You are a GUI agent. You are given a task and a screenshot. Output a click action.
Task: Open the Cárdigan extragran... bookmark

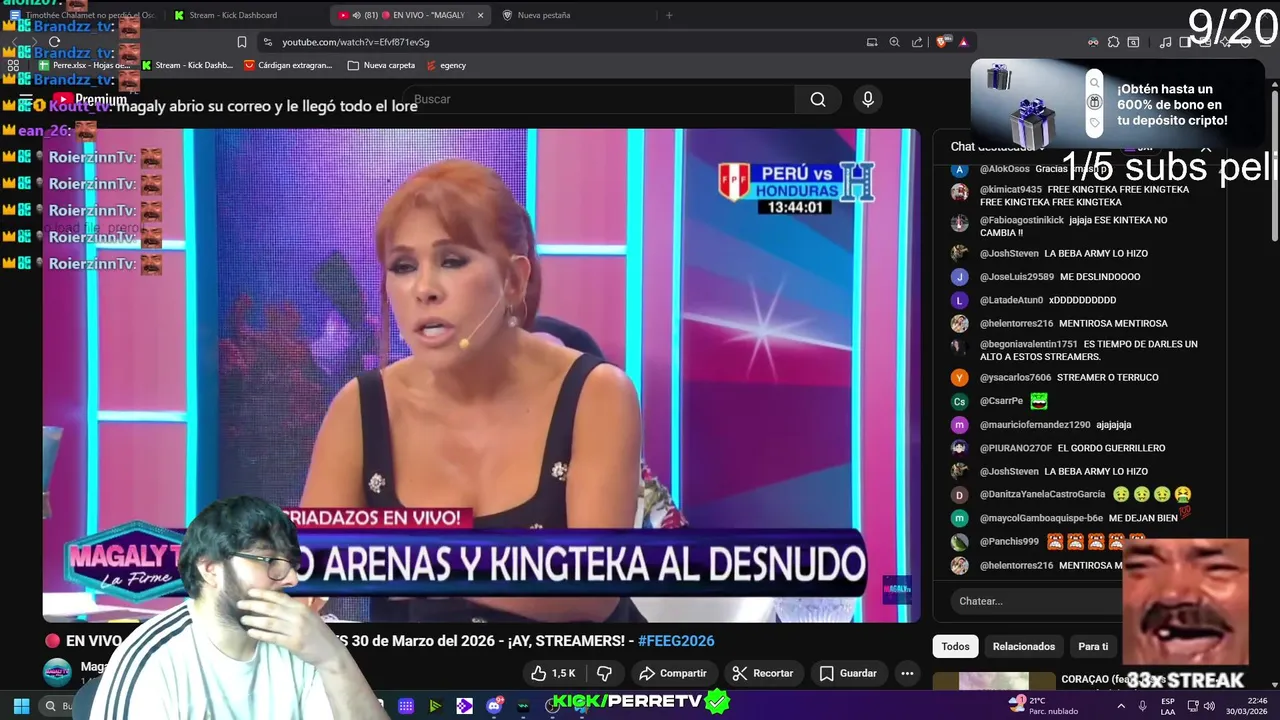[x=288, y=65]
